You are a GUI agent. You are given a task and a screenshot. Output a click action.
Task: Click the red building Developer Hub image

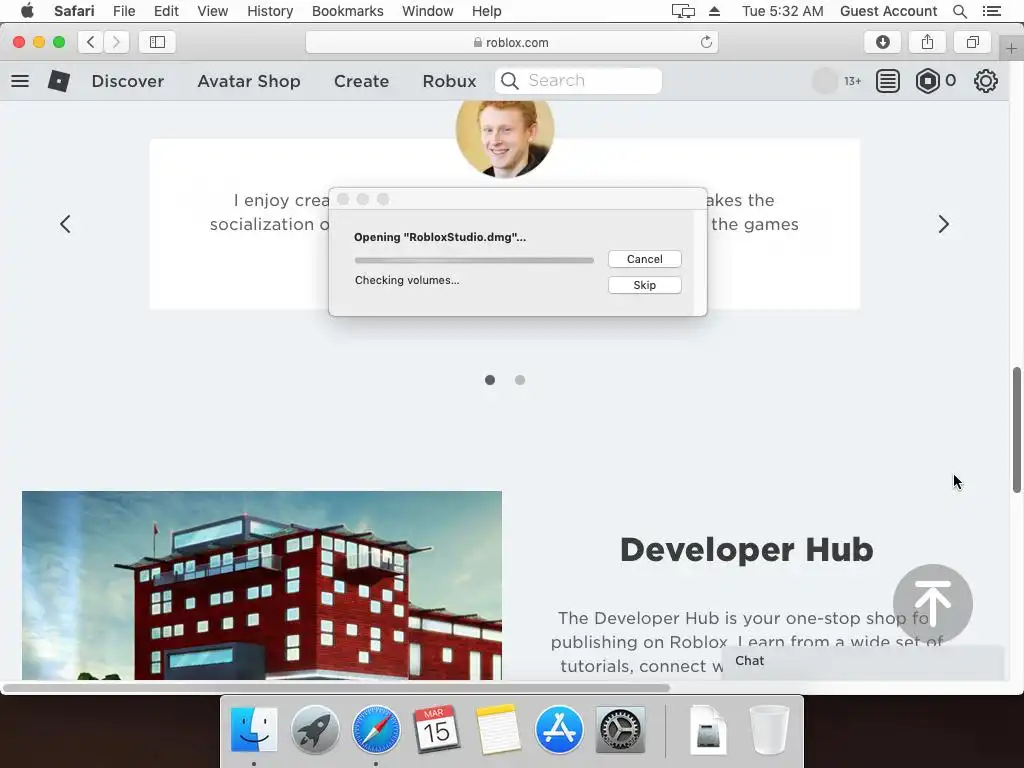click(262, 585)
